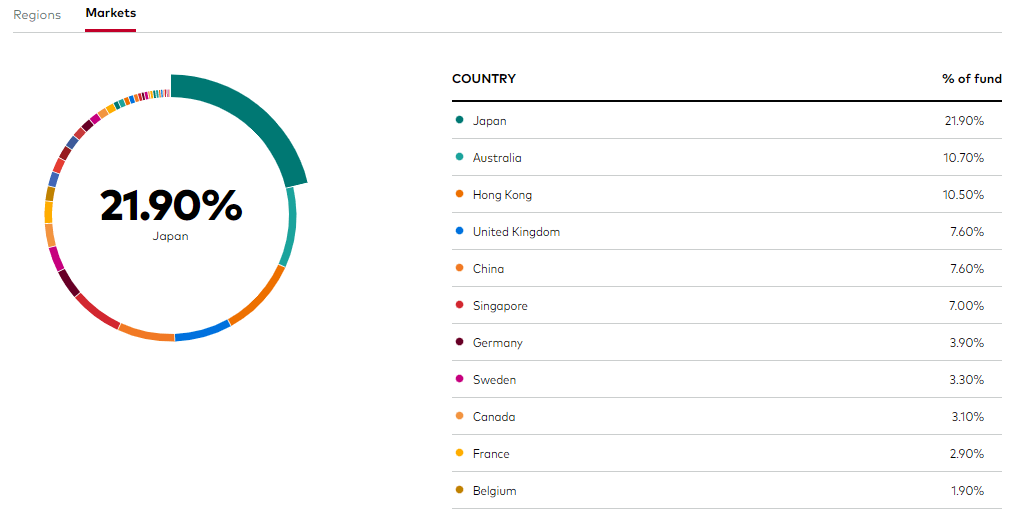
Task: Click the Australia teal legend dot
Action: [459, 157]
